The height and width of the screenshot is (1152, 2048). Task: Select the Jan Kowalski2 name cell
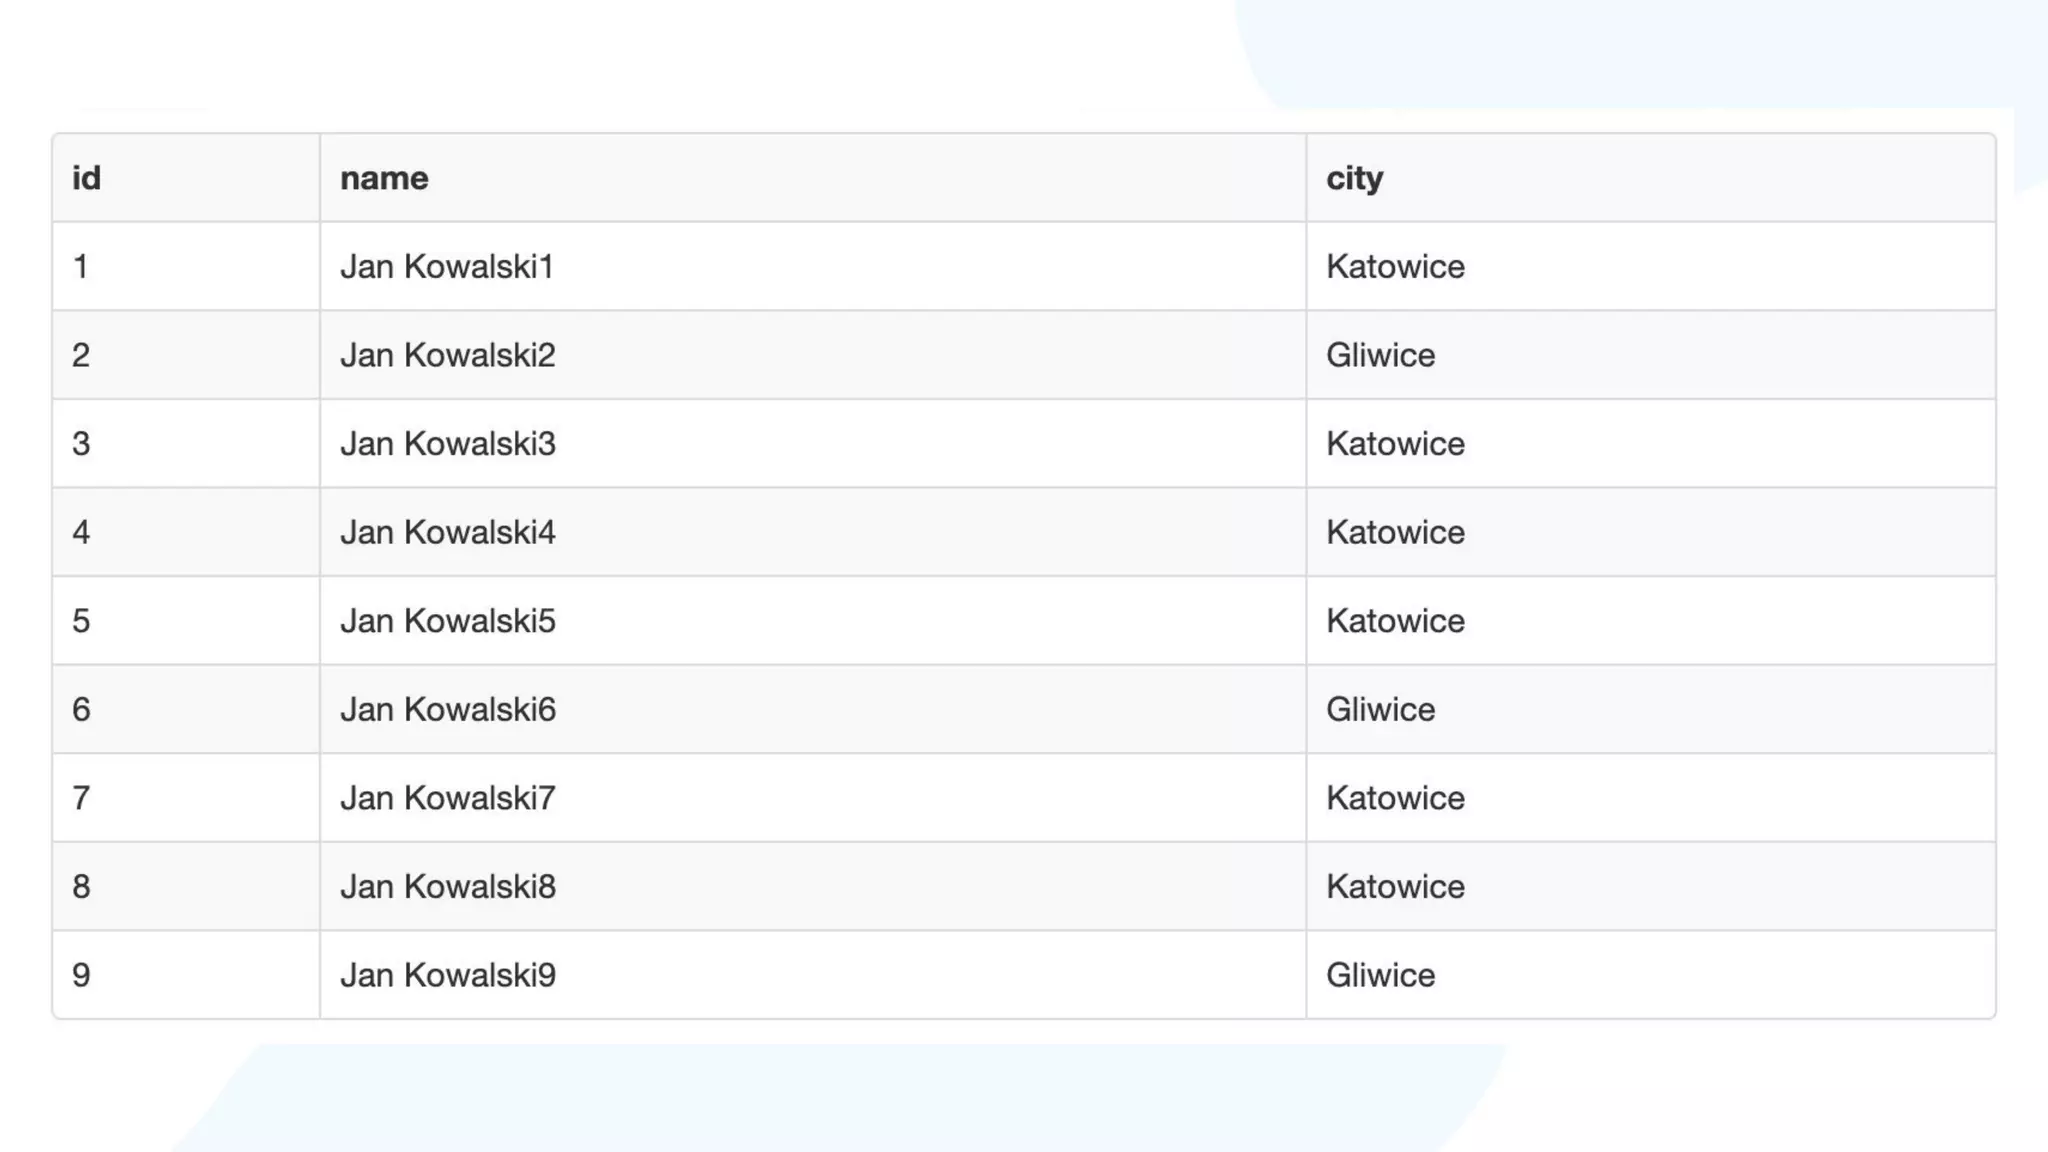447,355
